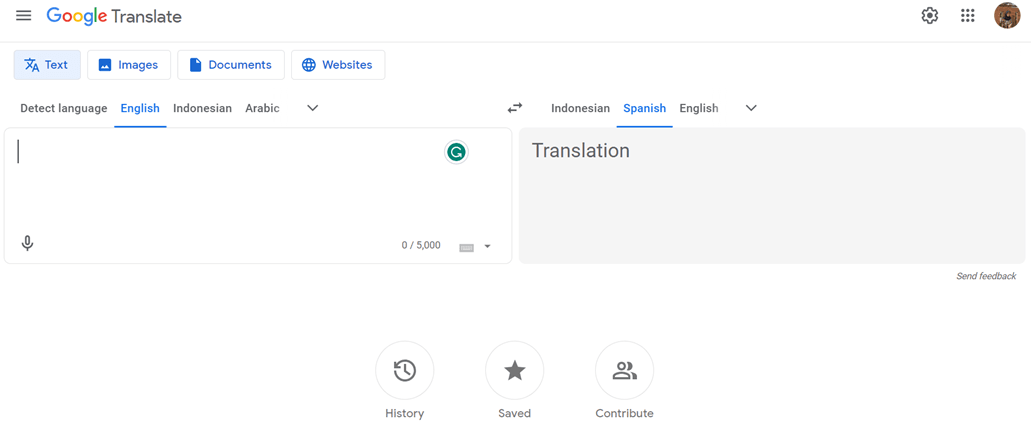
Task: Select Spanish as target language
Action: click(644, 109)
